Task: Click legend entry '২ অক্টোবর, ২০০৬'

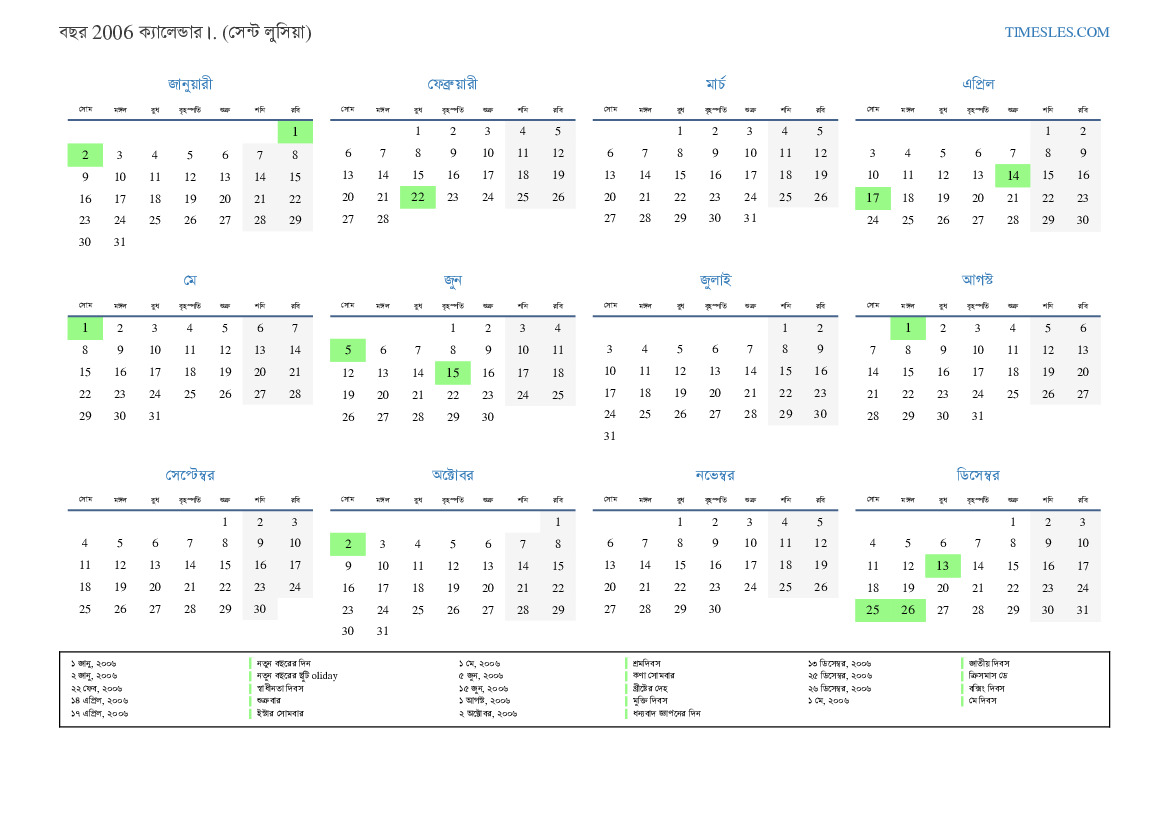Action: [x=488, y=714]
